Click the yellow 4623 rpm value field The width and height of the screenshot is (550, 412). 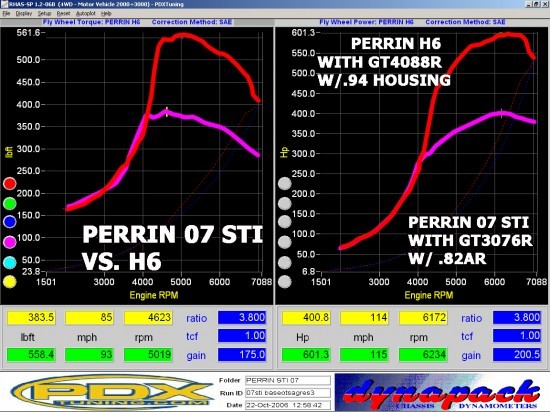coord(148,318)
